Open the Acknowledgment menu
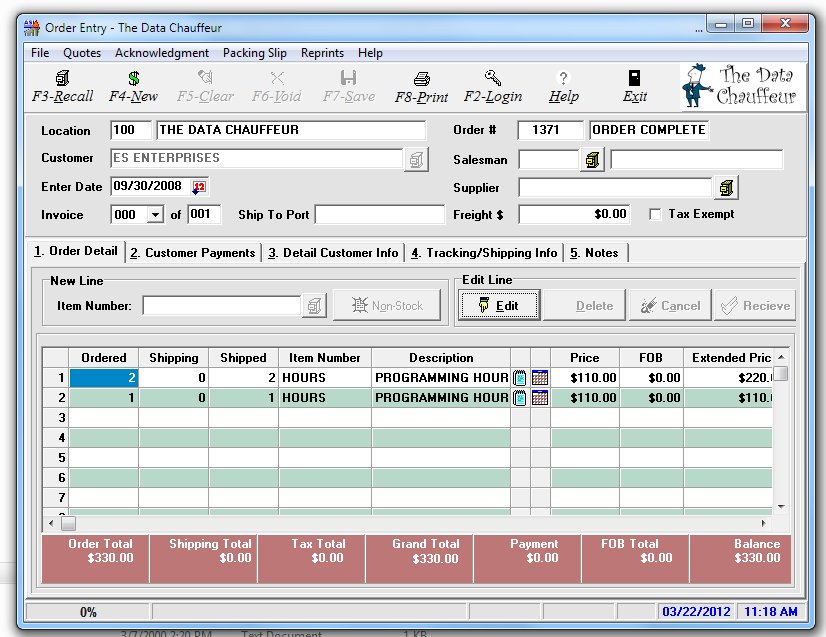 [162, 53]
